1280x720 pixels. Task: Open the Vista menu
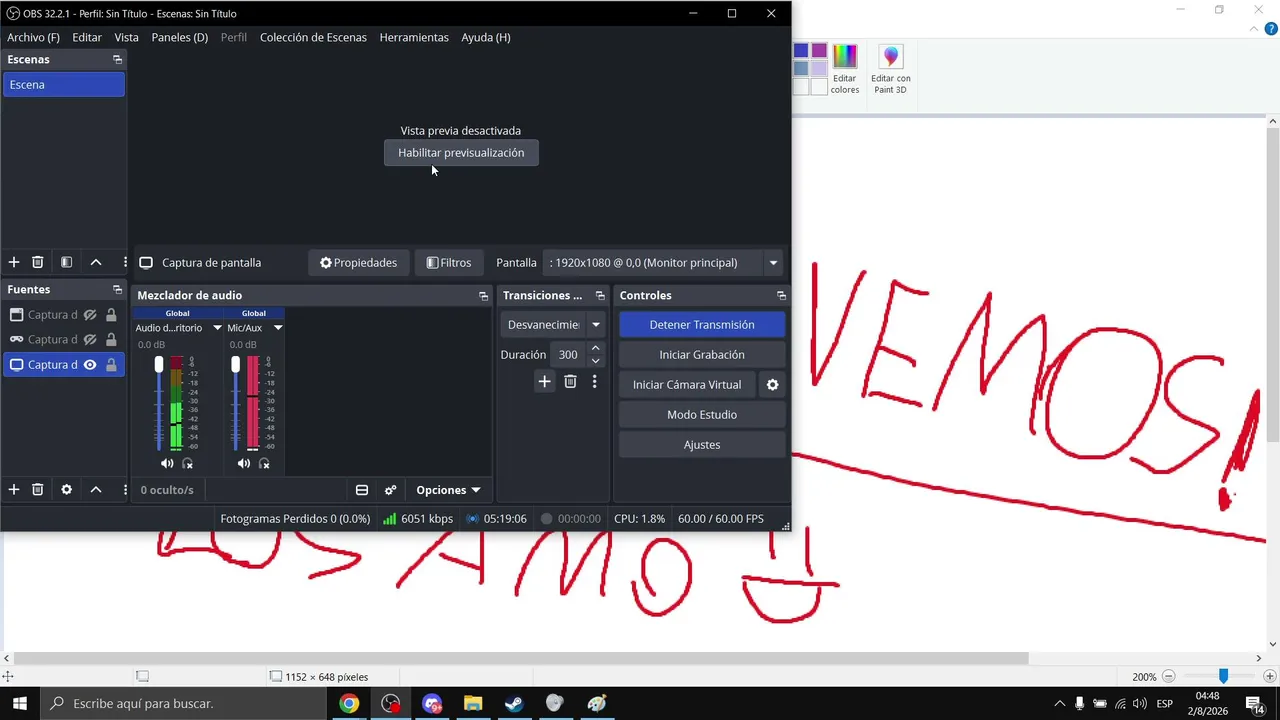126,37
